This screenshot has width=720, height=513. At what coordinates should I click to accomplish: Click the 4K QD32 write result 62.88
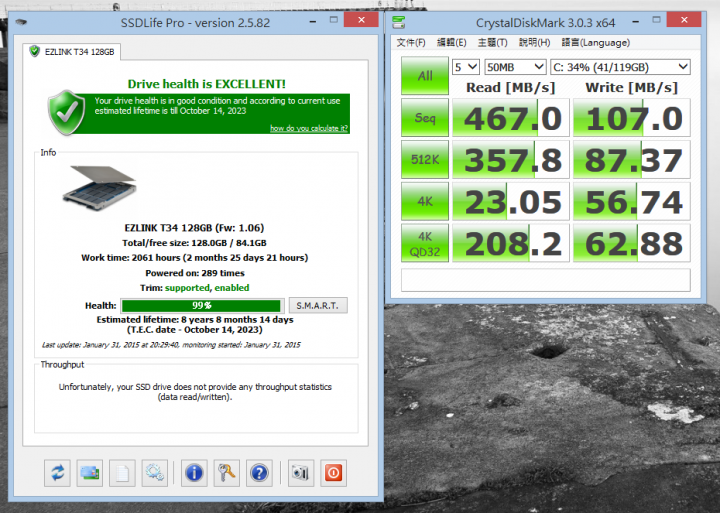(x=631, y=243)
